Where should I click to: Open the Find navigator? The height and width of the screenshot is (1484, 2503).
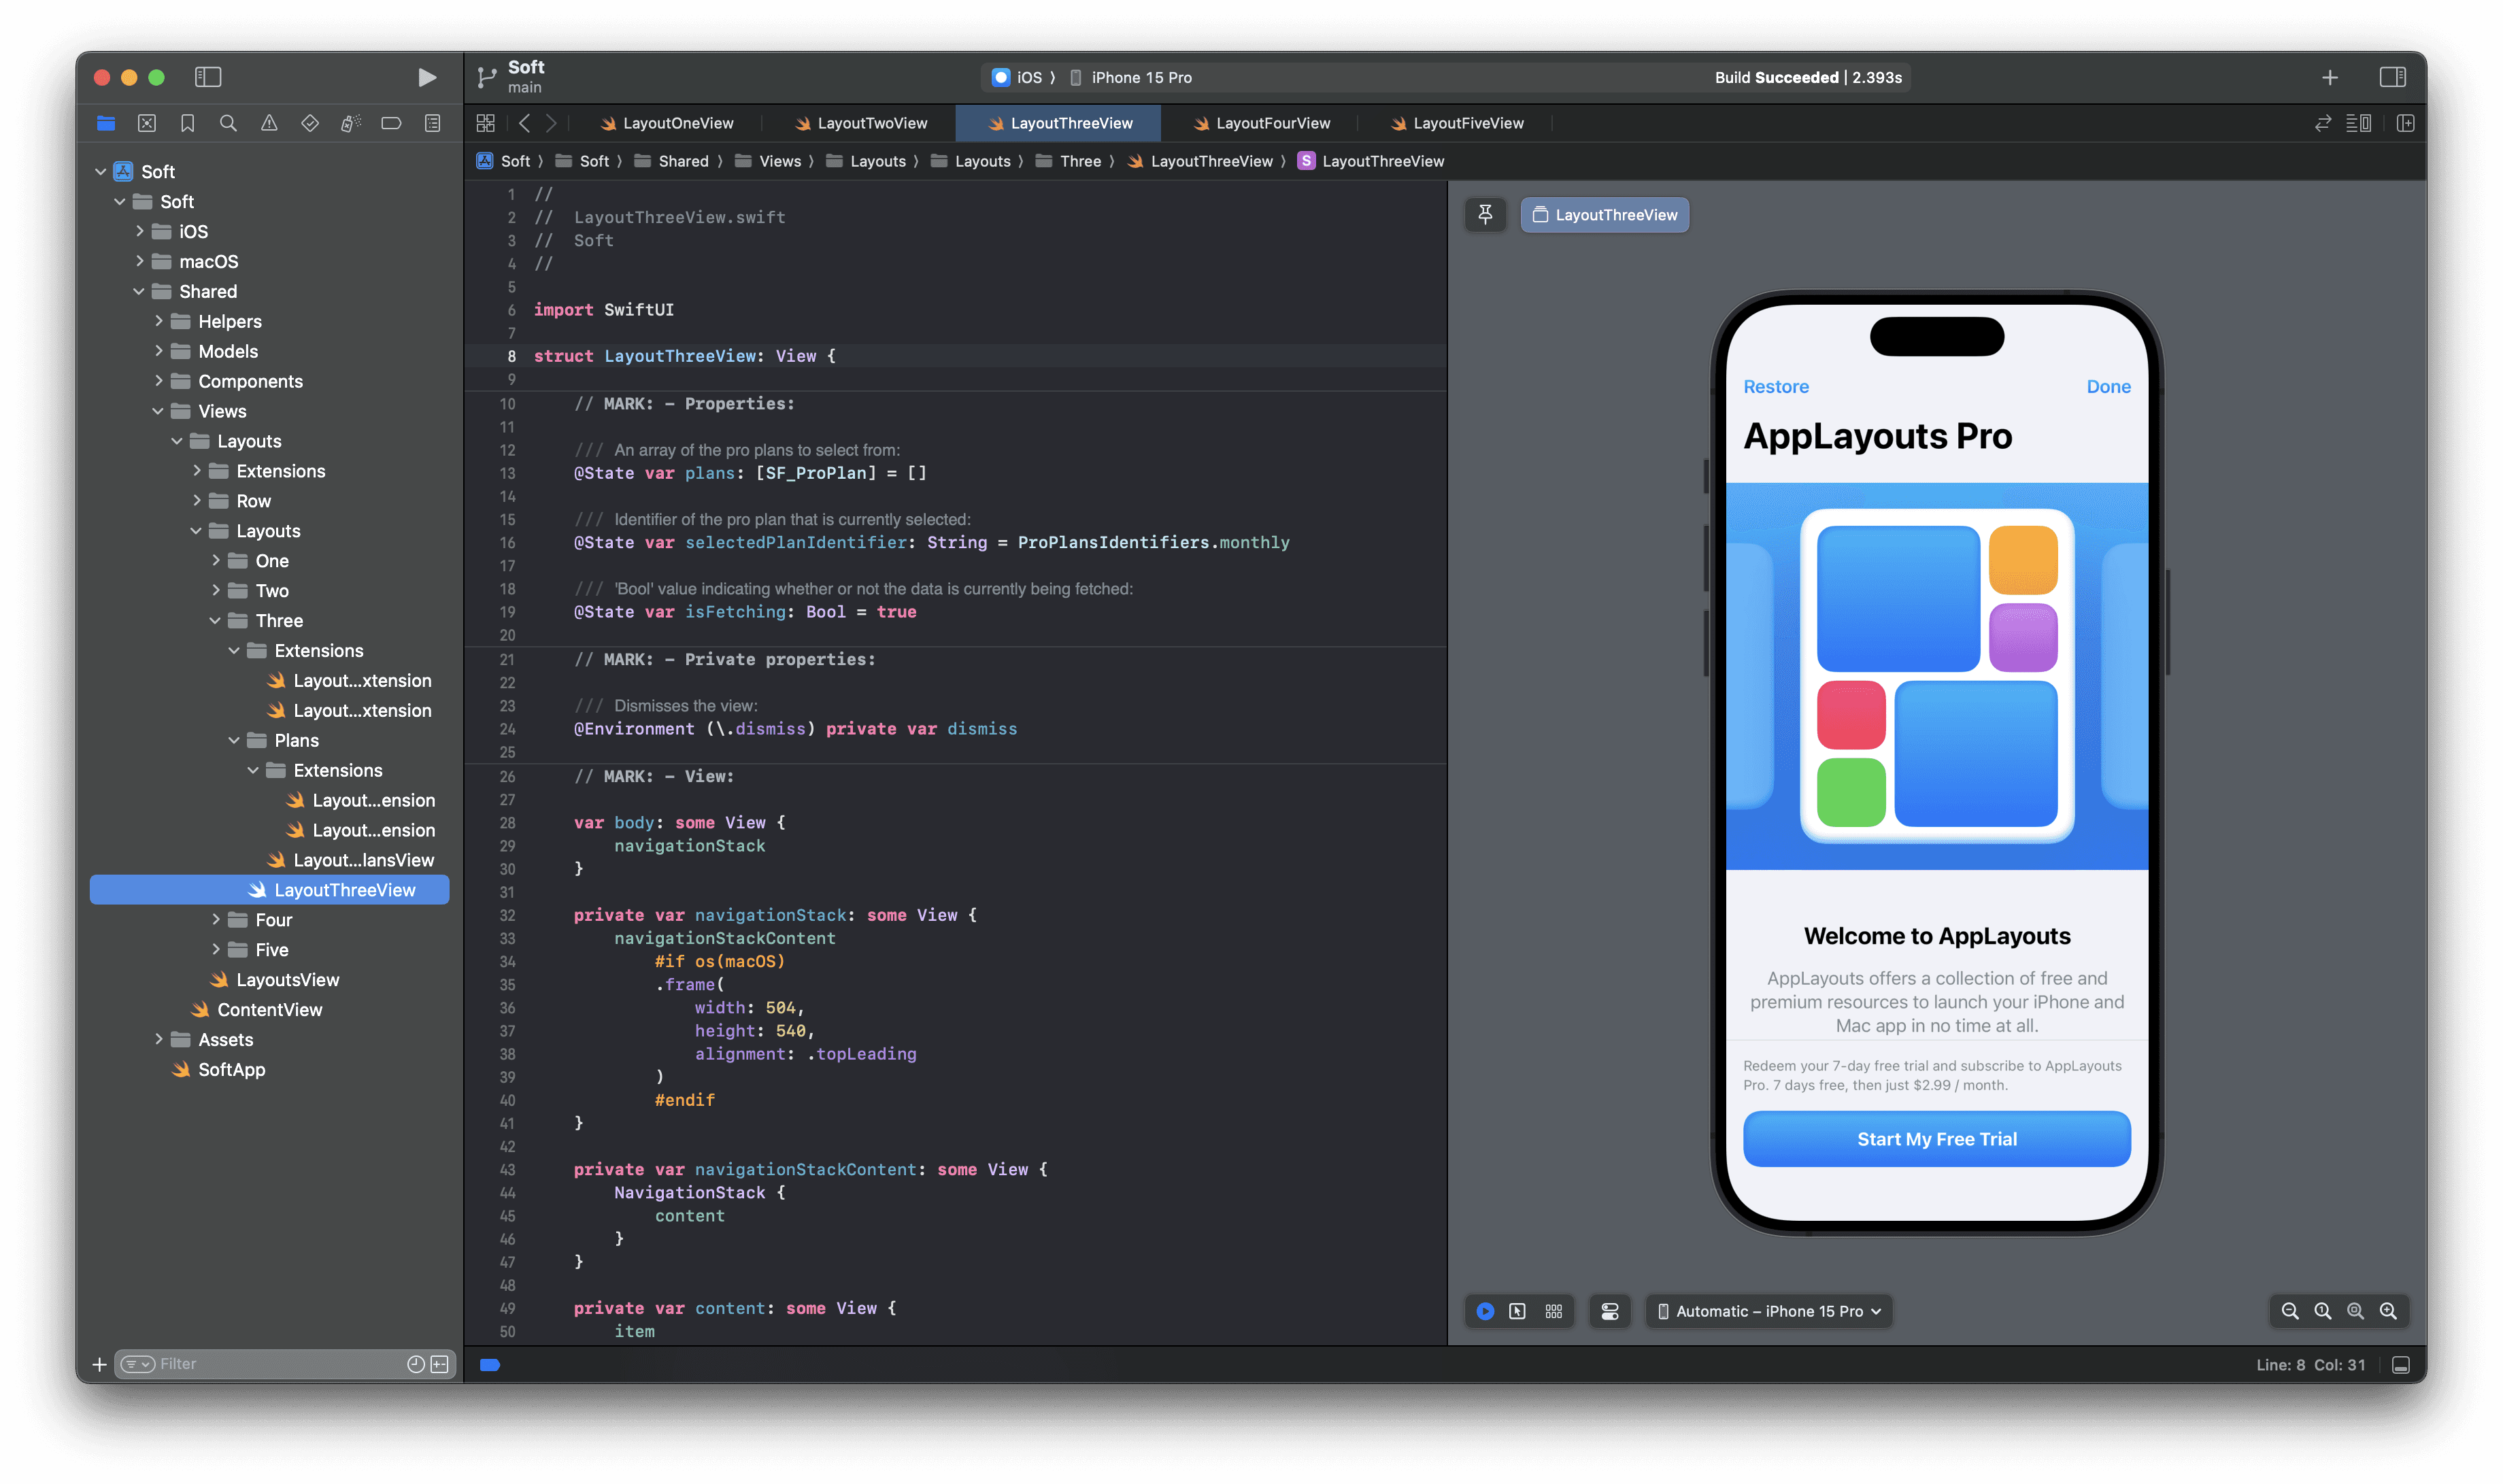(x=228, y=123)
